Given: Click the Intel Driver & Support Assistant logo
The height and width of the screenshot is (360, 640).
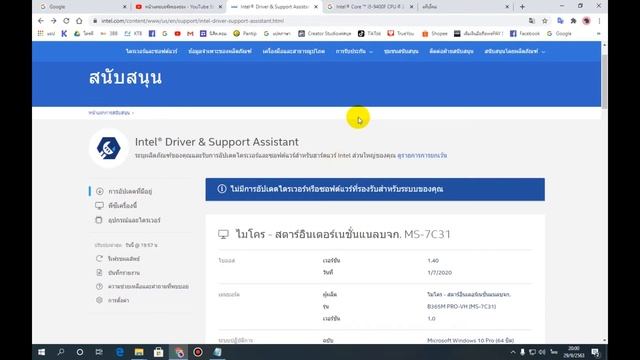Looking at the screenshot, I should click(109, 148).
